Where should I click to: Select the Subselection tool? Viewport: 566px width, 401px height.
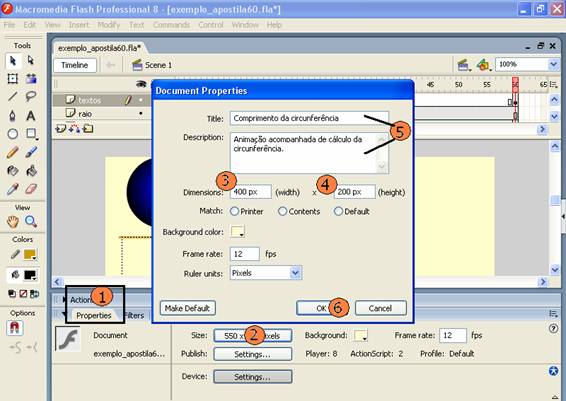pyautogui.click(x=31, y=61)
